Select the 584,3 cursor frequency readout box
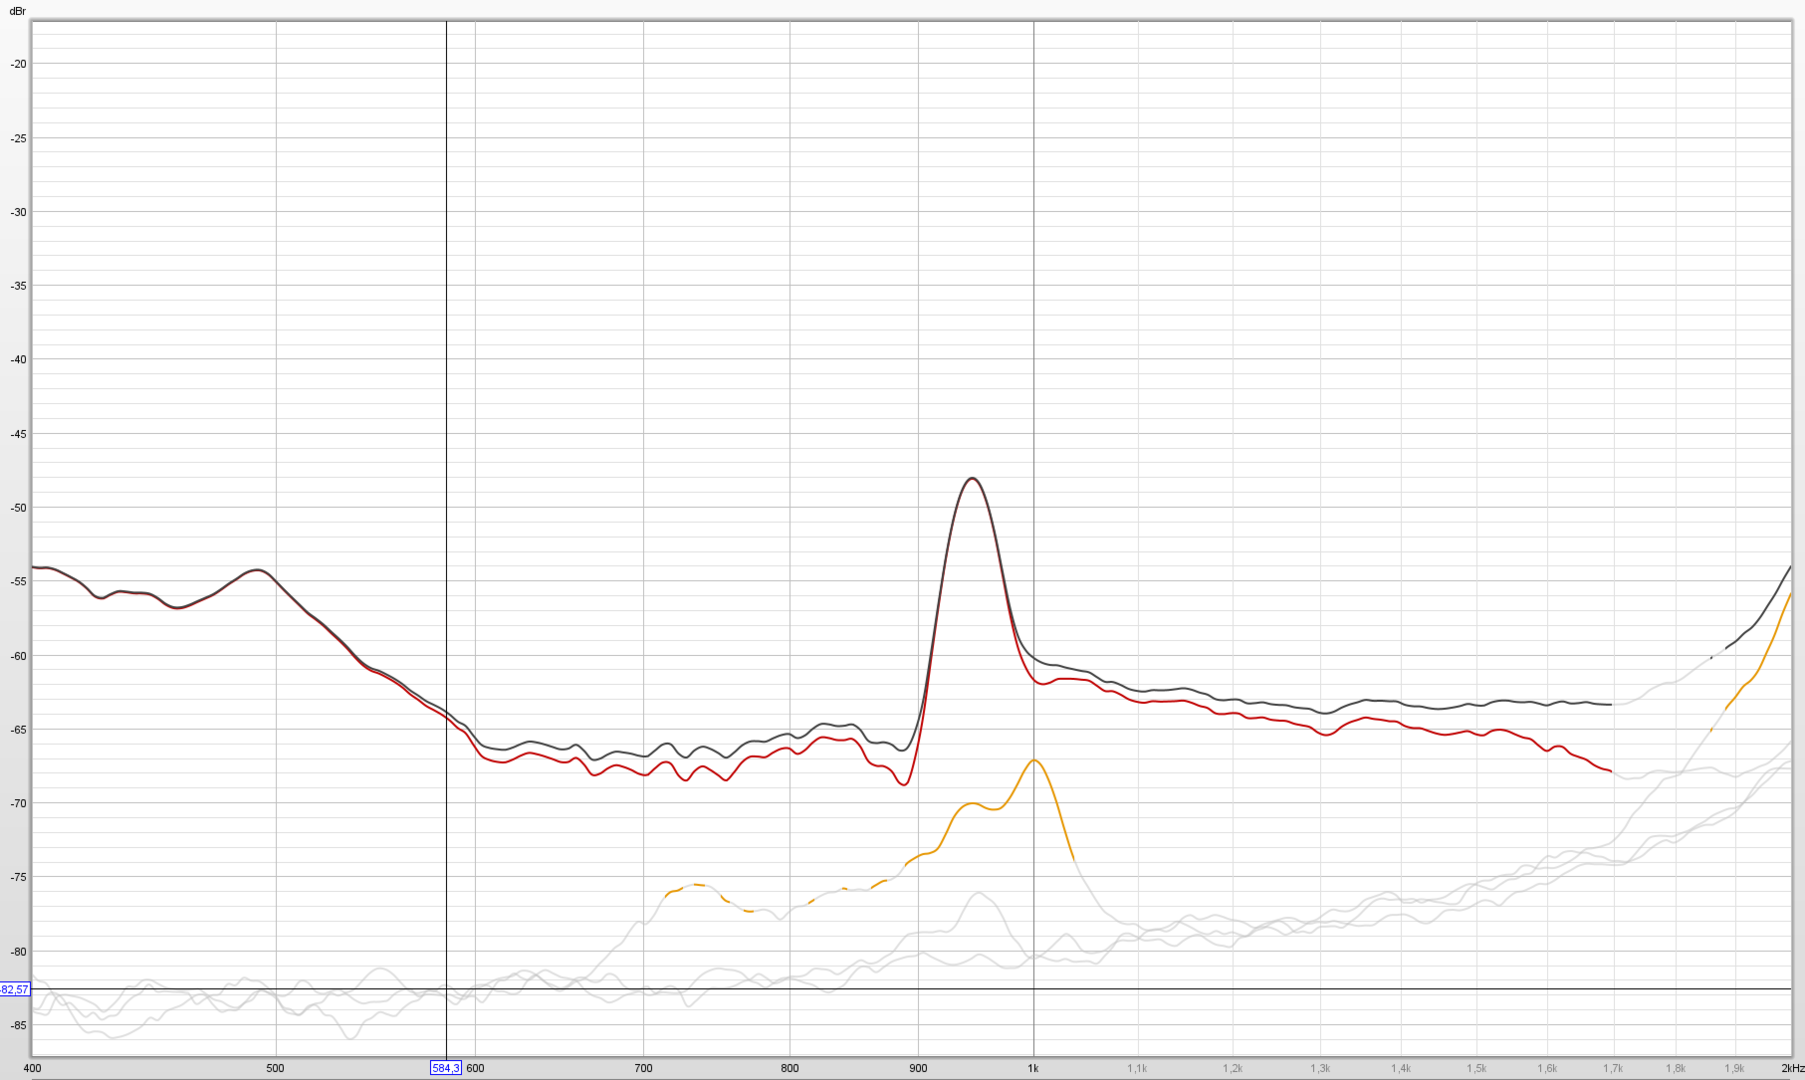The height and width of the screenshot is (1080, 1805). coord(446,1068)
